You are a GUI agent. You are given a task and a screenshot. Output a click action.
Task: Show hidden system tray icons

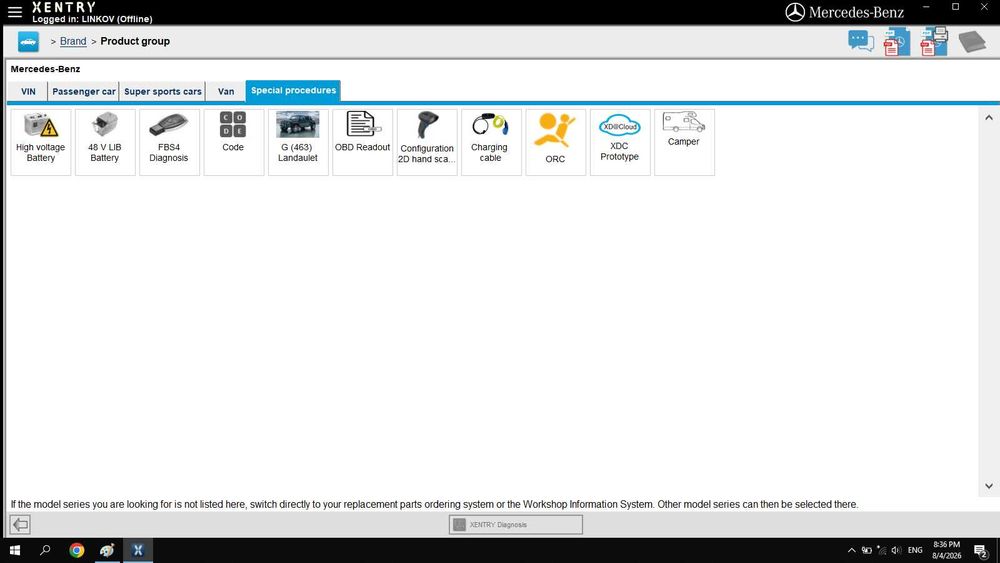pyautogui.click(x=851, y=550)
